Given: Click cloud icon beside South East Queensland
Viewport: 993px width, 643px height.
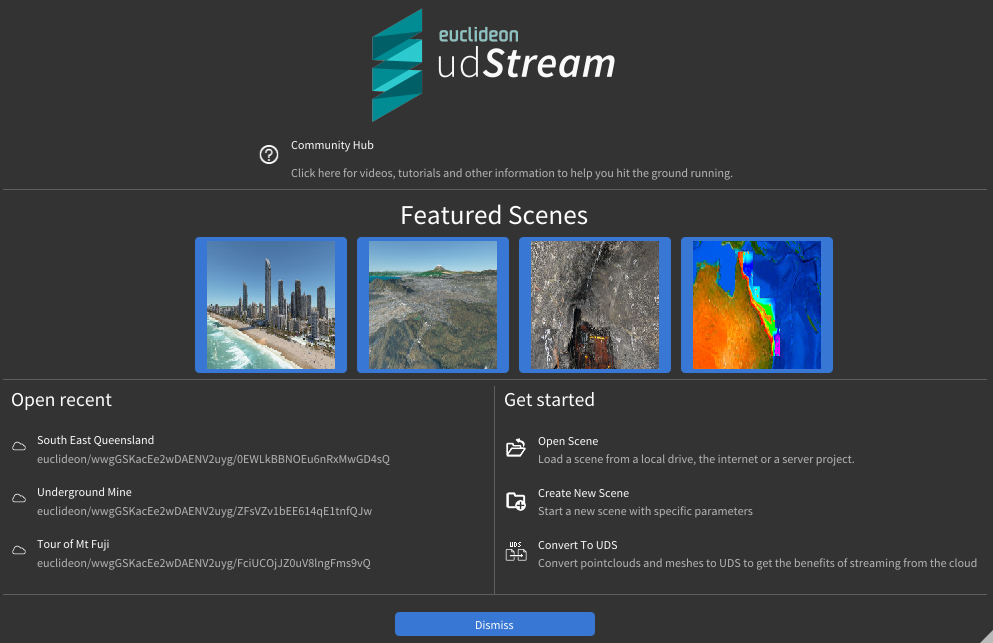Looking at the screenshot, I should tap(19, 447).
